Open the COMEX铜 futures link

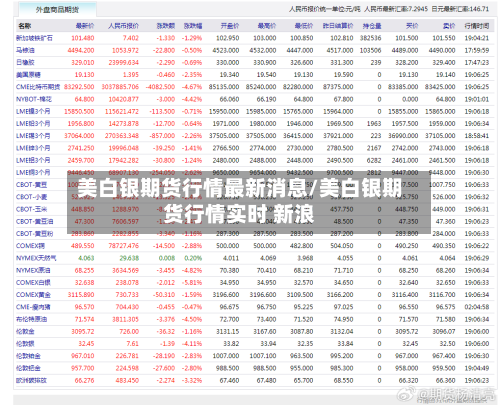[30, 246]
